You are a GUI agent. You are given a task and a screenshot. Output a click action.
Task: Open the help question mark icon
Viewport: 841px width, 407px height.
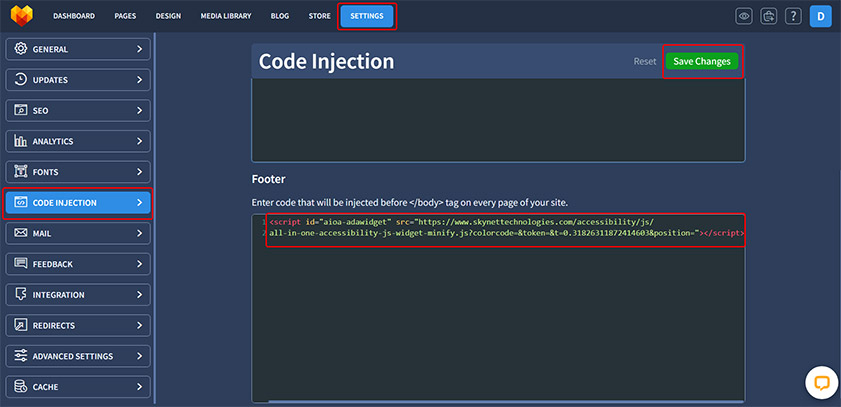pyautogui.click(x=793, y=16)
